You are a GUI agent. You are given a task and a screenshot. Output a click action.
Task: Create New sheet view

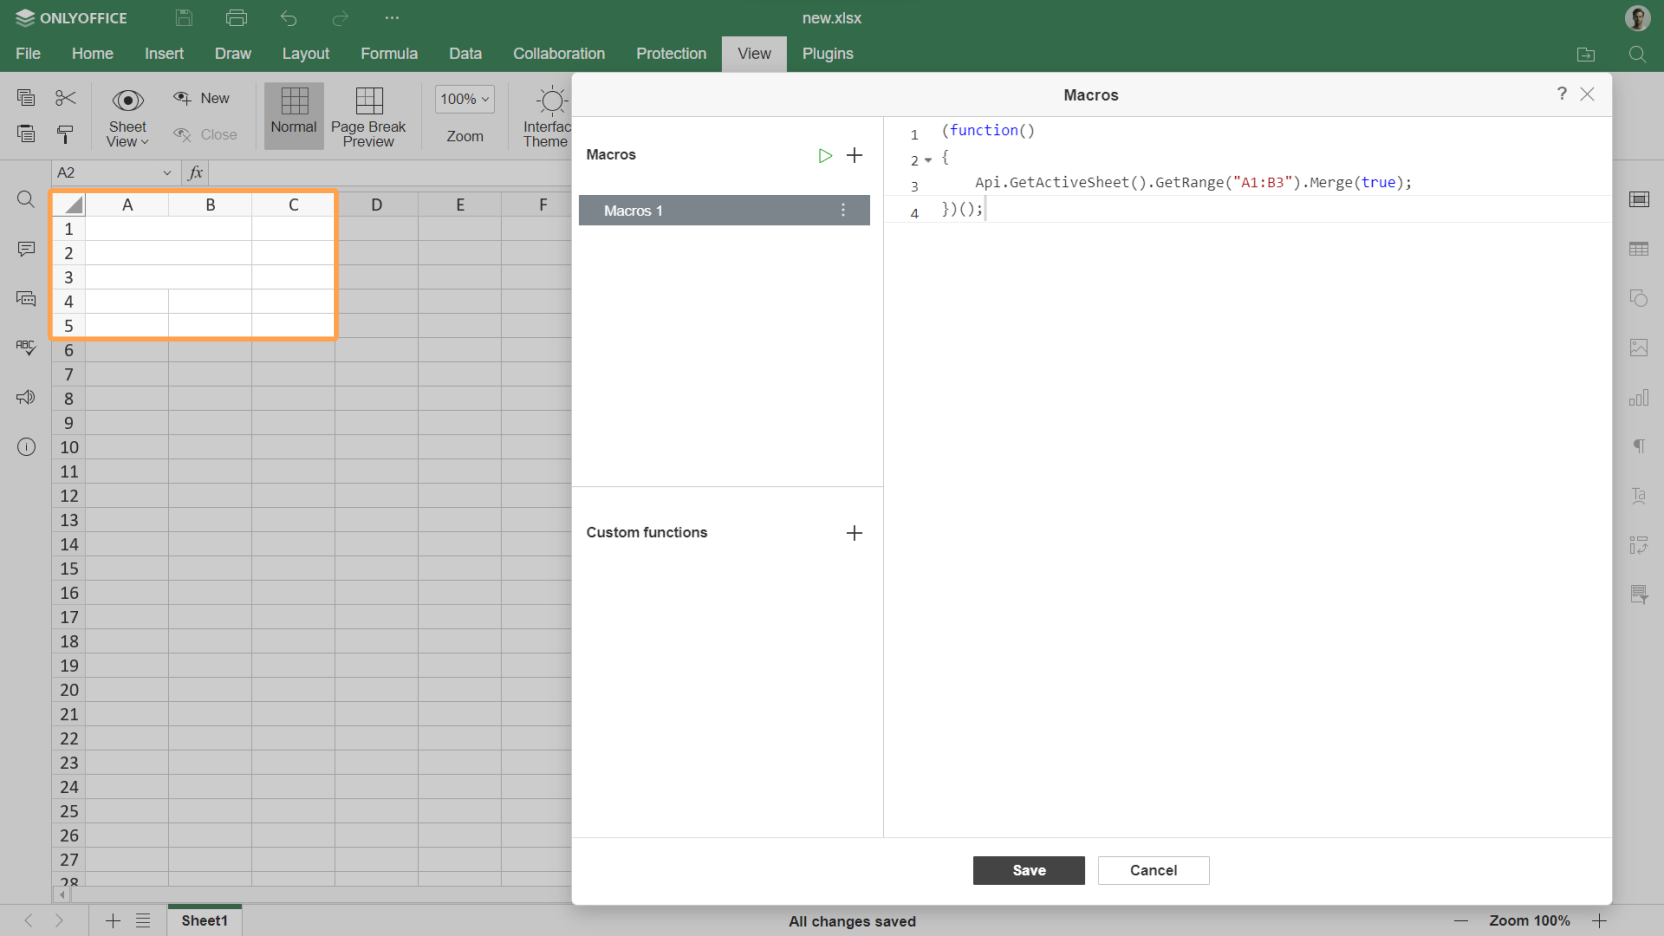coord(202,98)
